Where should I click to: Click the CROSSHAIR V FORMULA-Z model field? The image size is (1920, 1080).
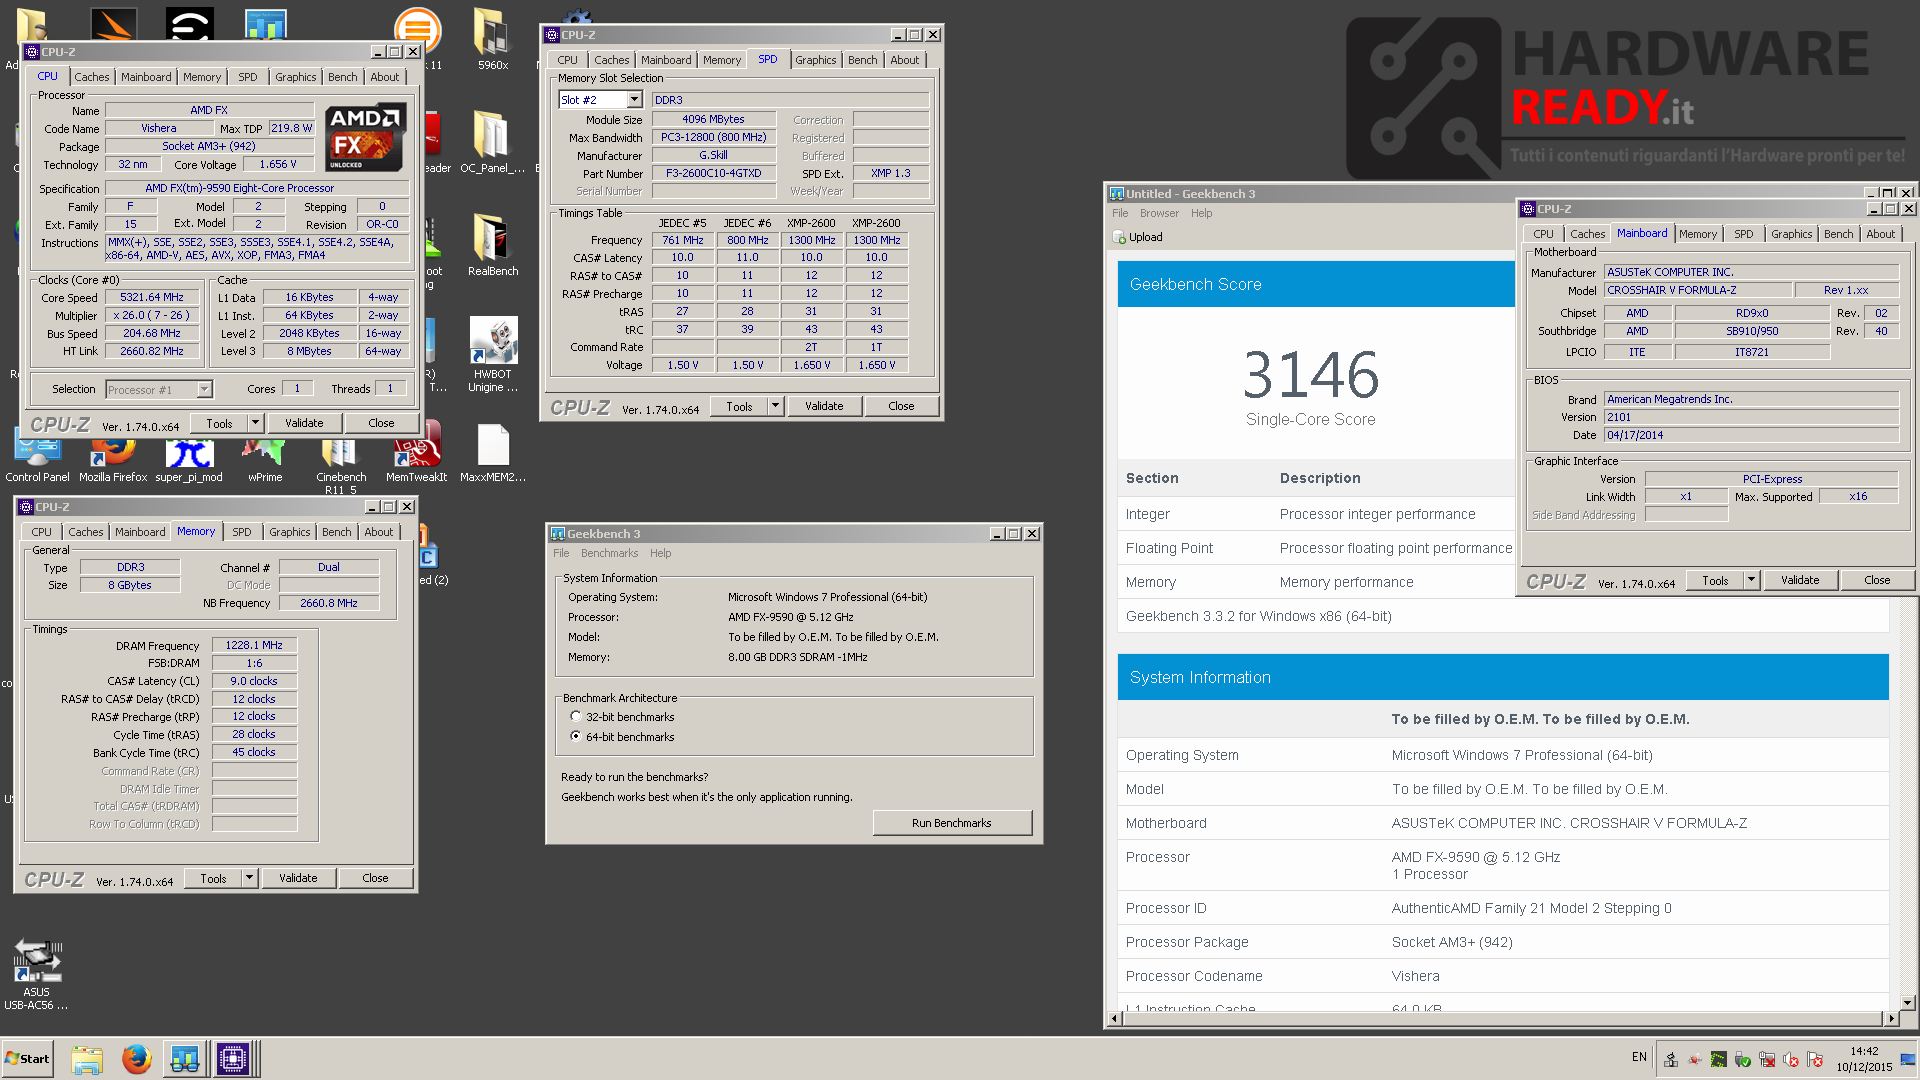tap(1697, 290)
